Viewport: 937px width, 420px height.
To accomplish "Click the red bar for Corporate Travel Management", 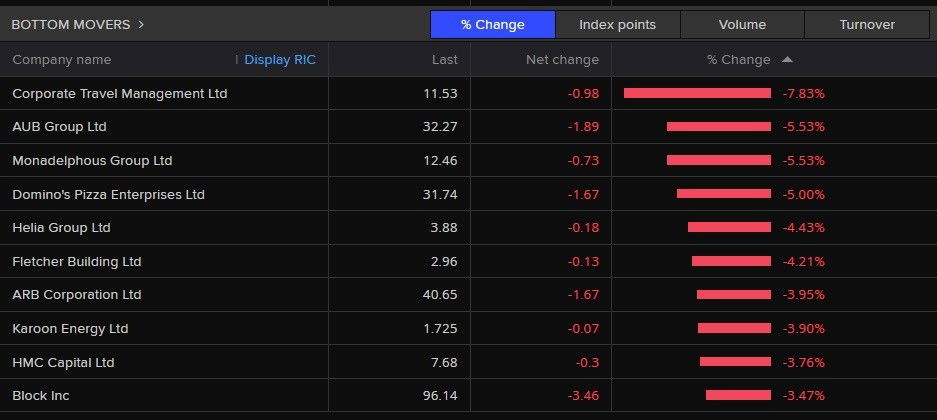I will 697,93.
